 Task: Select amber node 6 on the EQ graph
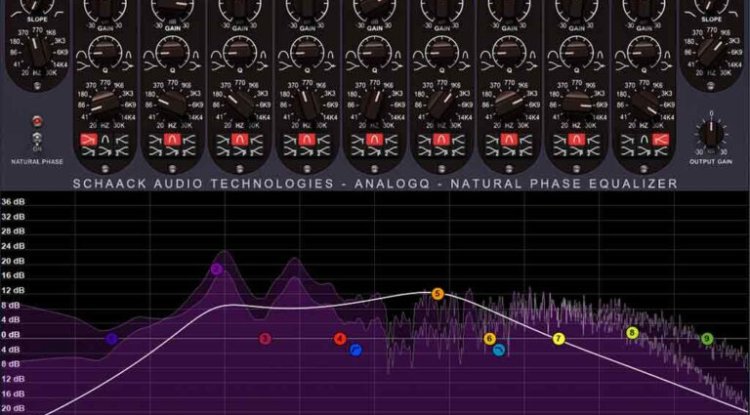[489, 339]
